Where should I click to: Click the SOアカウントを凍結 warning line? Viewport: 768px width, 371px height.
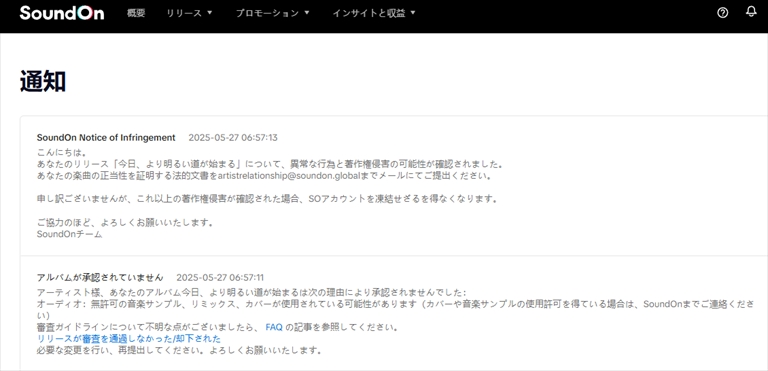(x=267, y=199)
